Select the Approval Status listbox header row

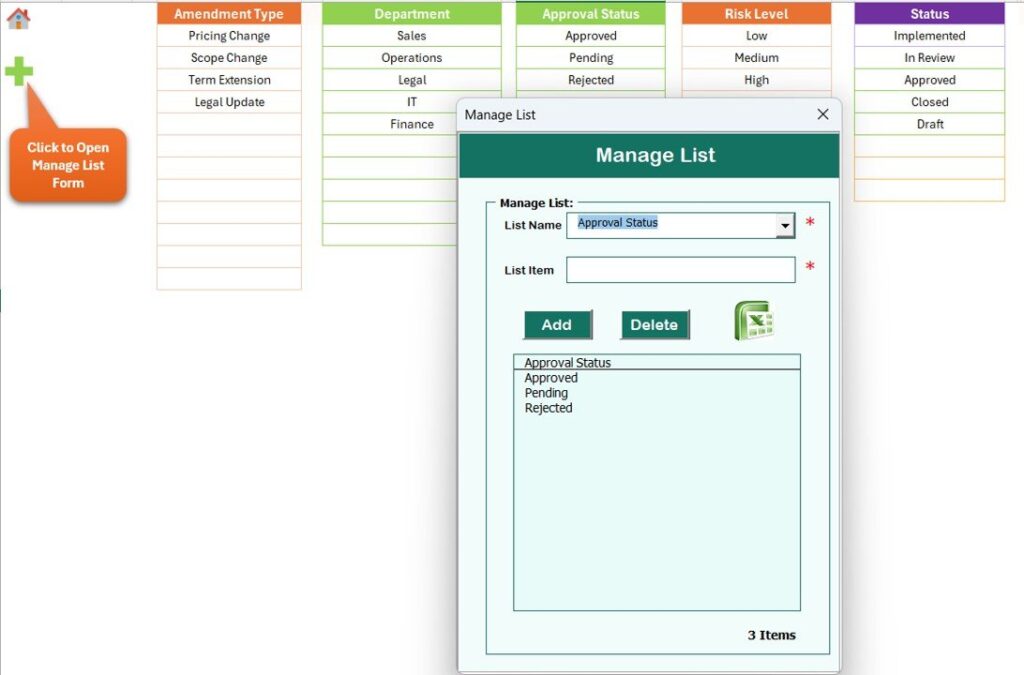[656, 362]
